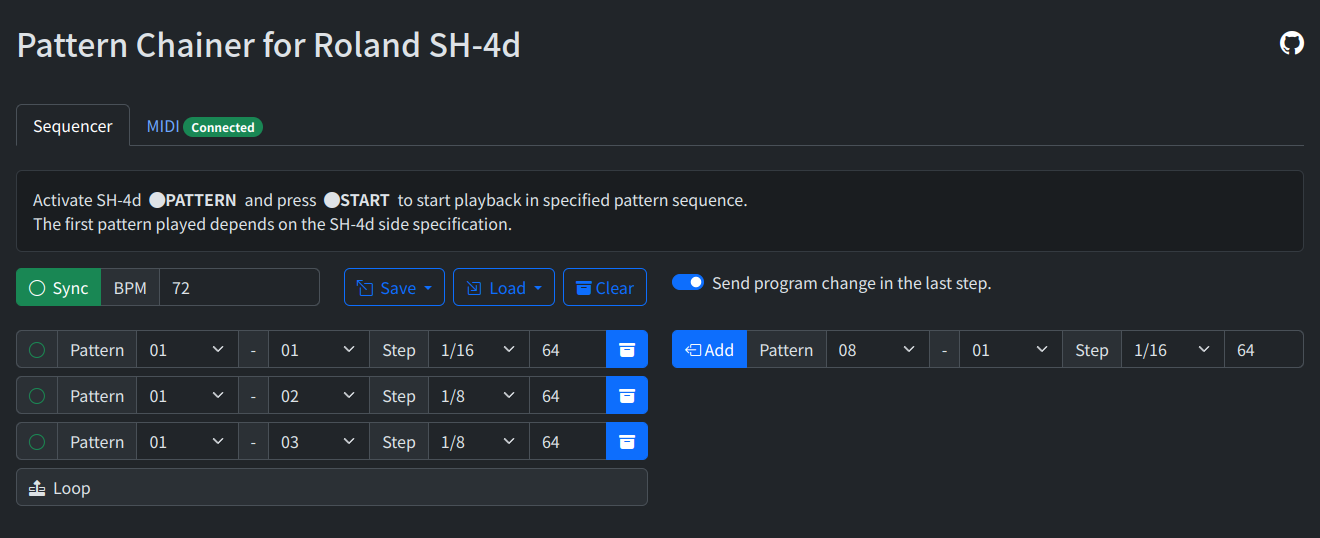
Task: Delete the Pattern 01-03 row
Action: click(x=627, y=442)
